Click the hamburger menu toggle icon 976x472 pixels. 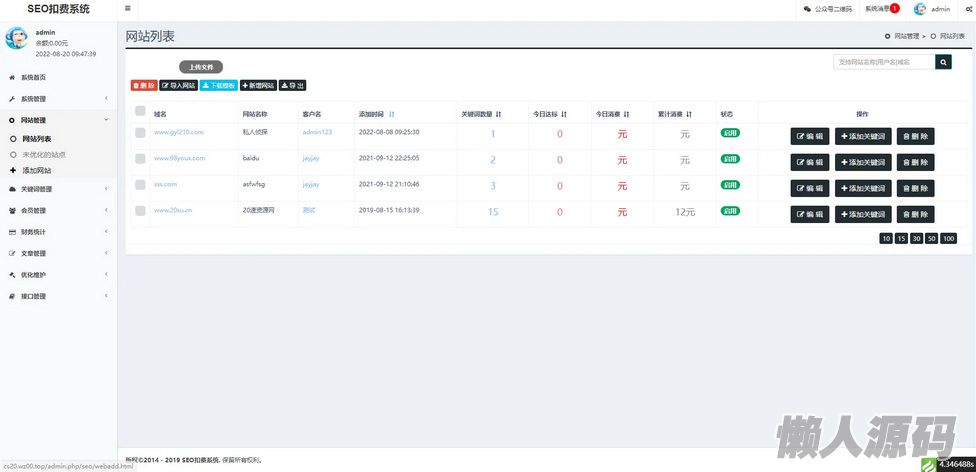coord(128,9)
